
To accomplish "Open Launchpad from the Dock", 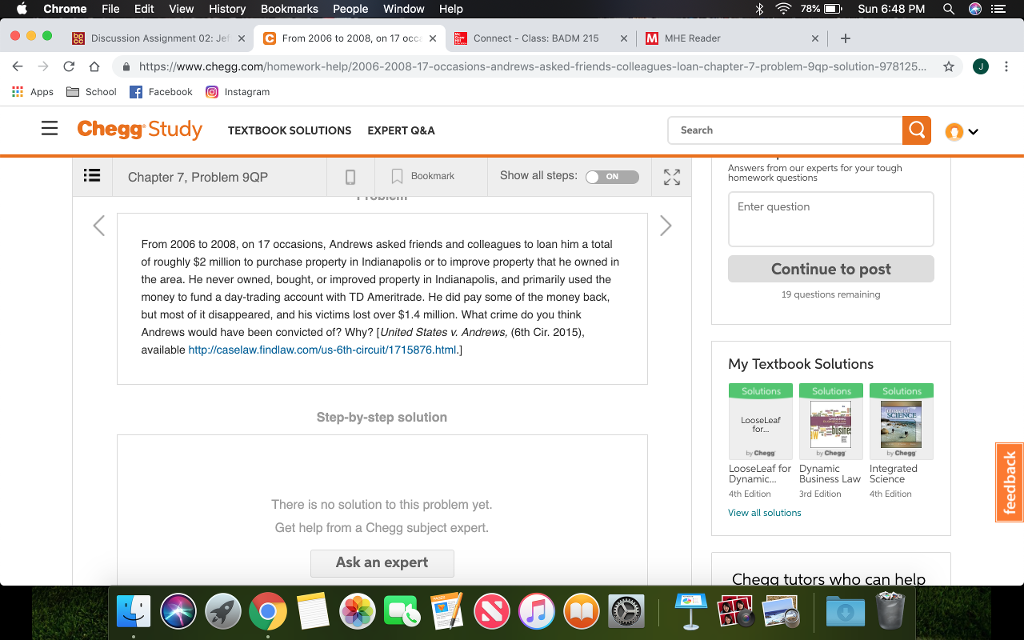I will [x=223, y=610].
